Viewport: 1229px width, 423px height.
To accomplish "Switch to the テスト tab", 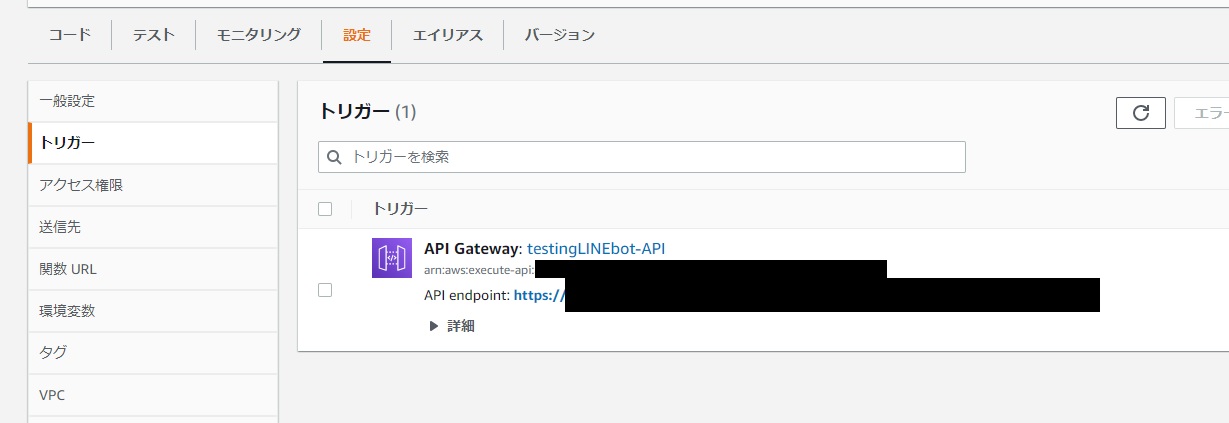I will pyautogui.click(x=154, y=35).
